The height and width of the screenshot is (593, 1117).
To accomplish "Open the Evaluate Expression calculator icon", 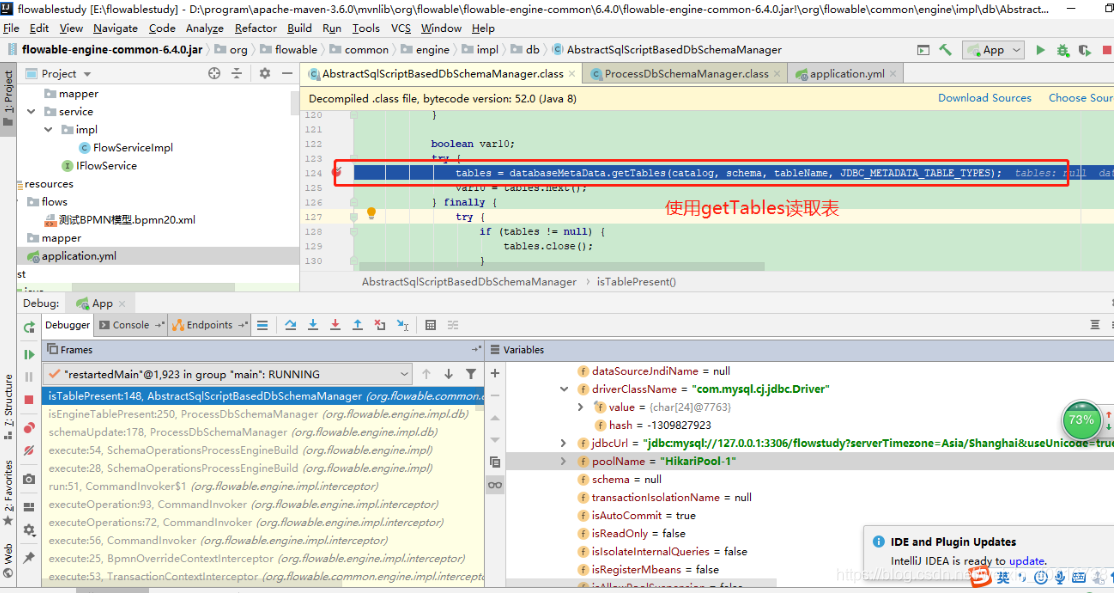I will 430,325.
